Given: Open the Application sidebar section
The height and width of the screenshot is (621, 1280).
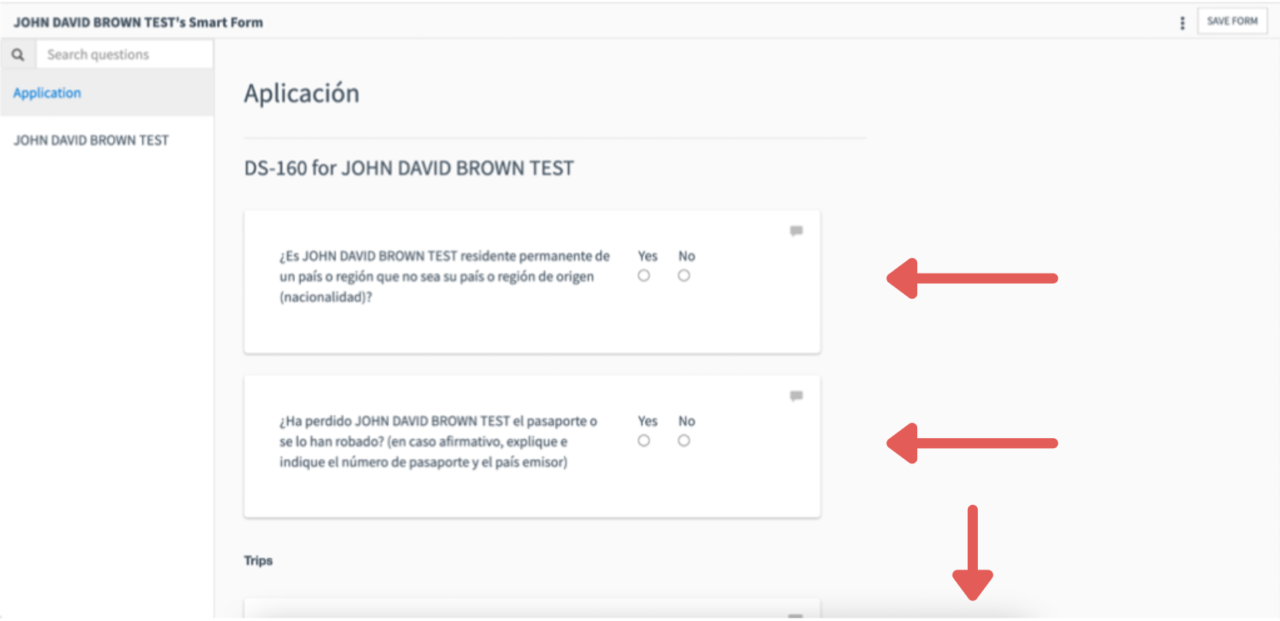Looking at the screenshot, I should point(107,93).
